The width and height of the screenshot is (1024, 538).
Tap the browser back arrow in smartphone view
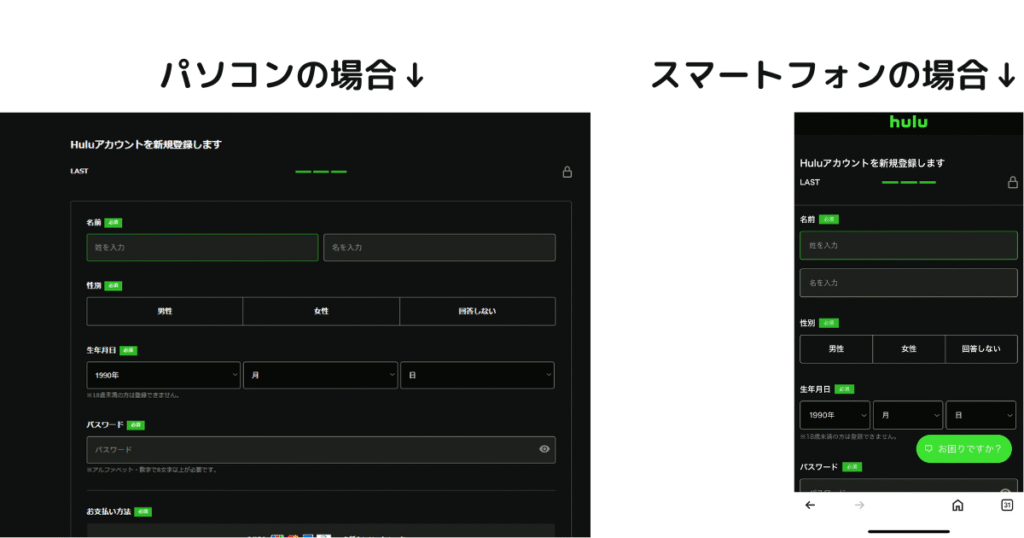(810, 505)
